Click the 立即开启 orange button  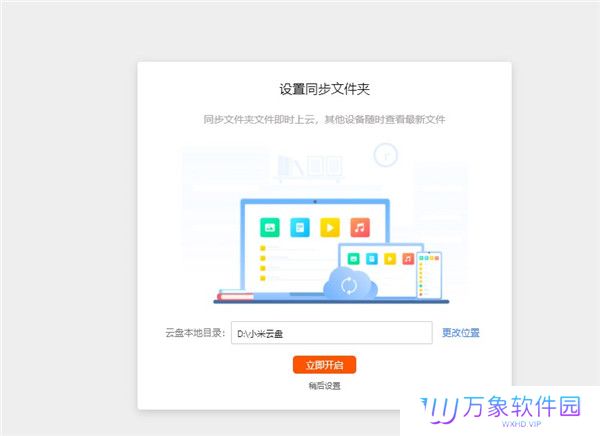pos(324,364)
